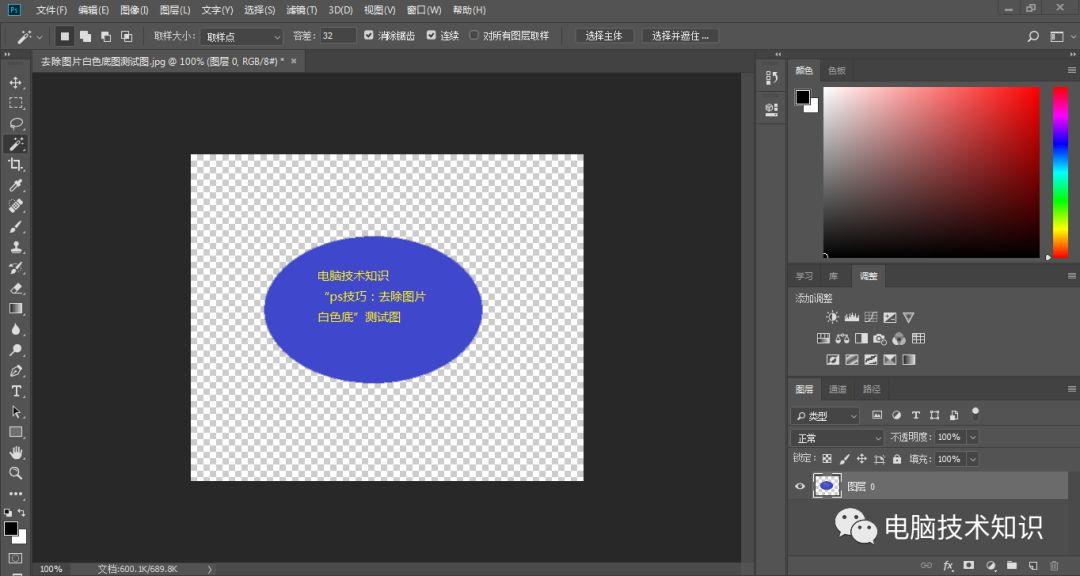
Task: Add a Color Balance adjustment
Action: (x=842, y=338)
